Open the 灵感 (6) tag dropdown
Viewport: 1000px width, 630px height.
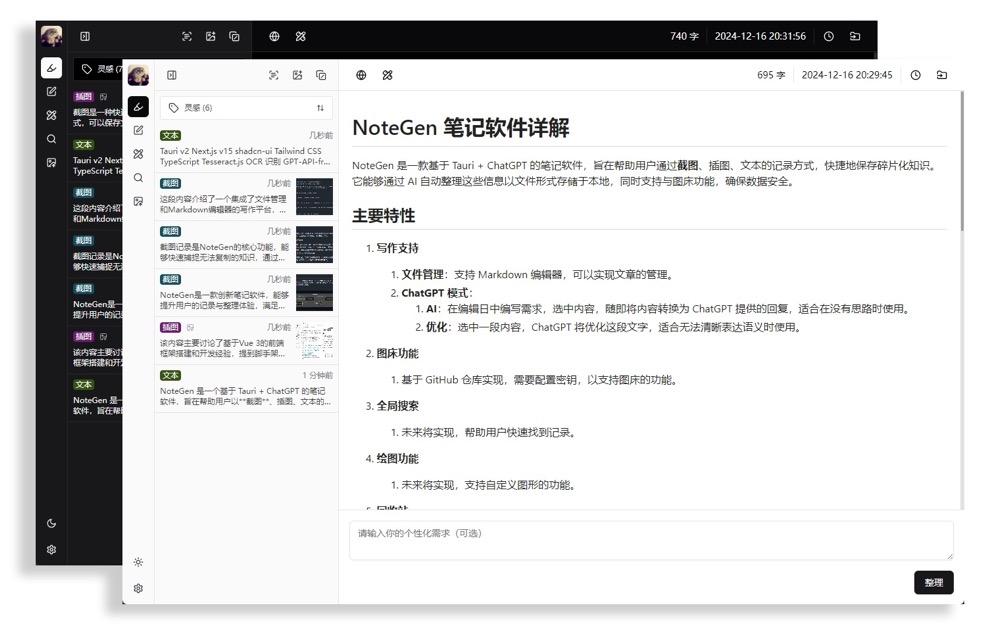click(x=200, y=108)
